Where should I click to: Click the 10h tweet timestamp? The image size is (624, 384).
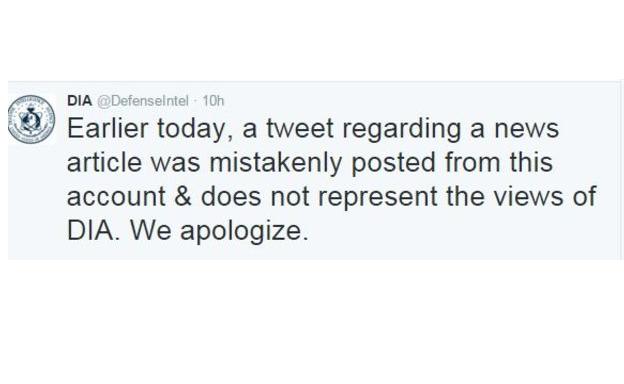tap(213, 101)
